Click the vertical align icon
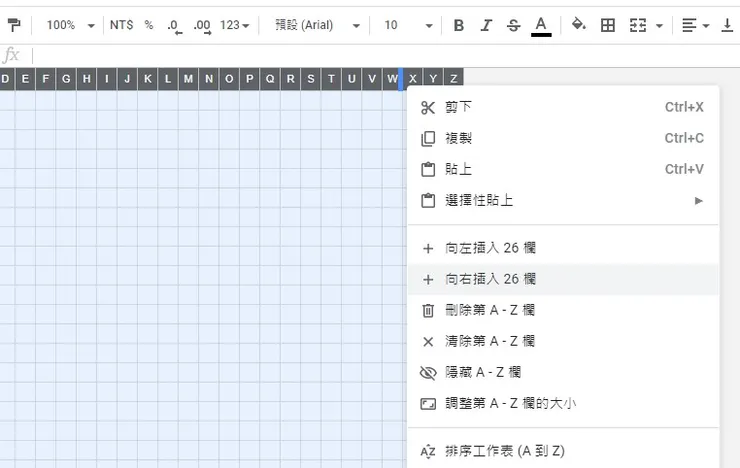Image resolution: width=740 pixels, height=468 pixels. tap(728, 25)
